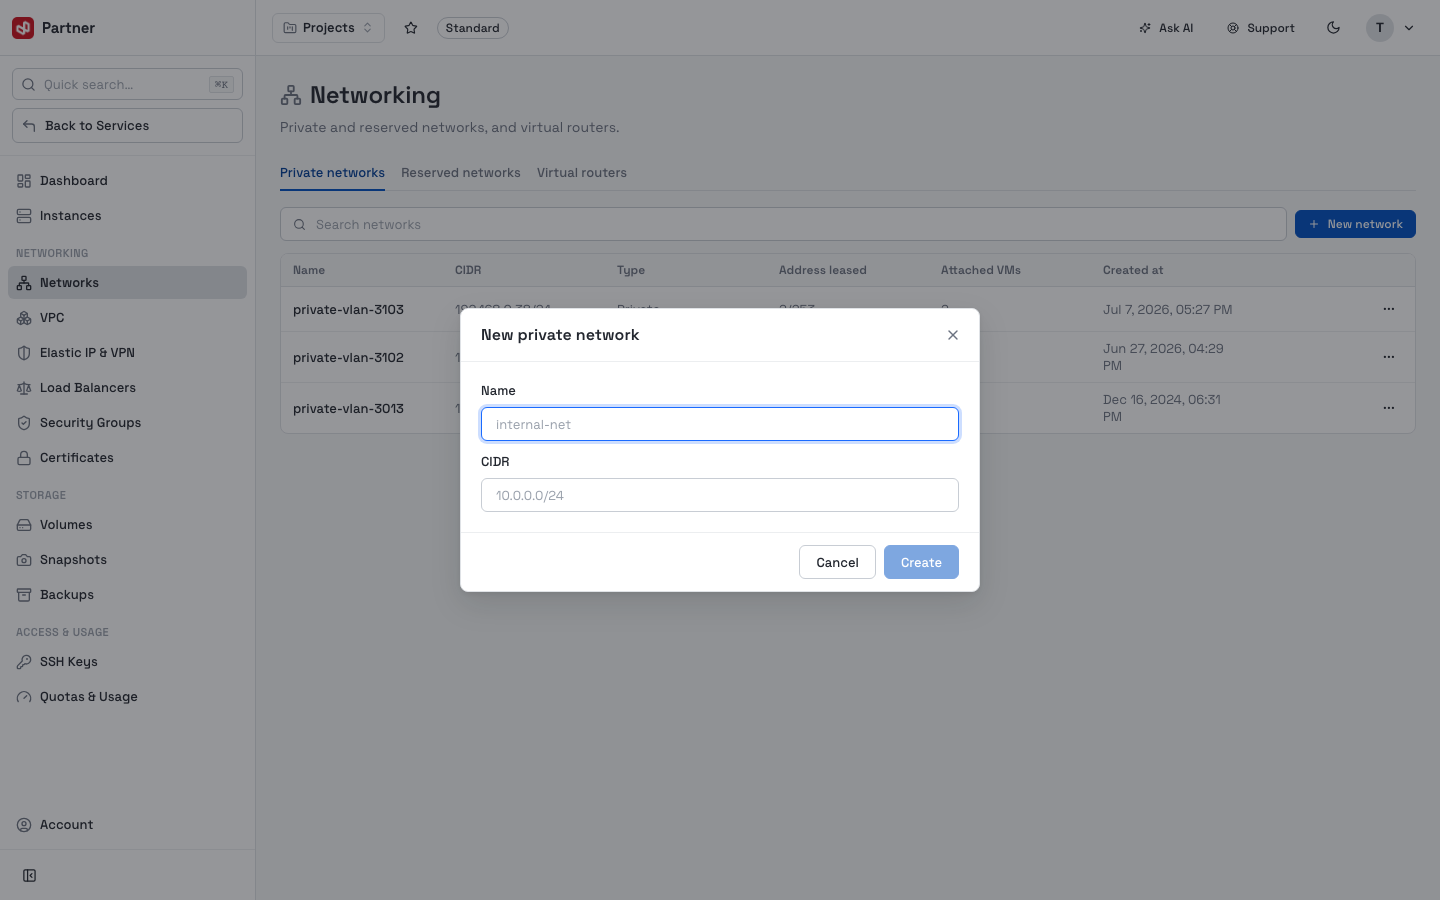The width and height of the screenshot is (1440, 900).
Task: Click the Networking header icon
Action: coord(291,95)
